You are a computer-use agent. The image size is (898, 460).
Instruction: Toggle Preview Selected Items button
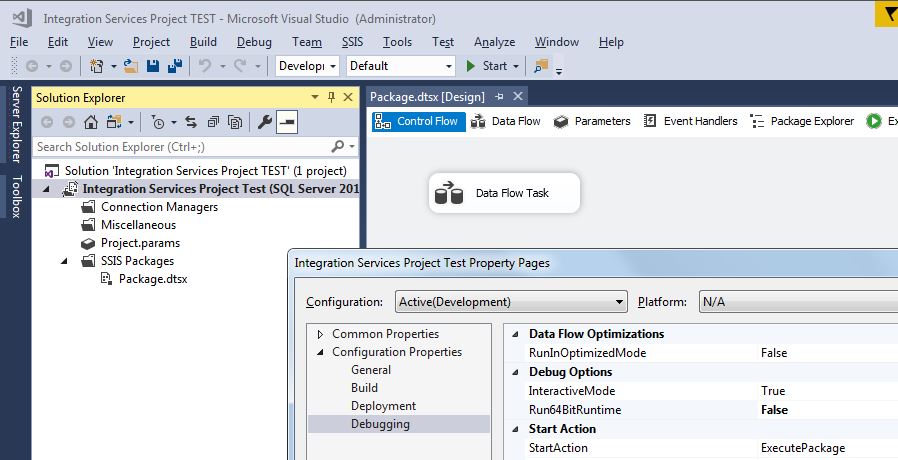click(287, 122)
